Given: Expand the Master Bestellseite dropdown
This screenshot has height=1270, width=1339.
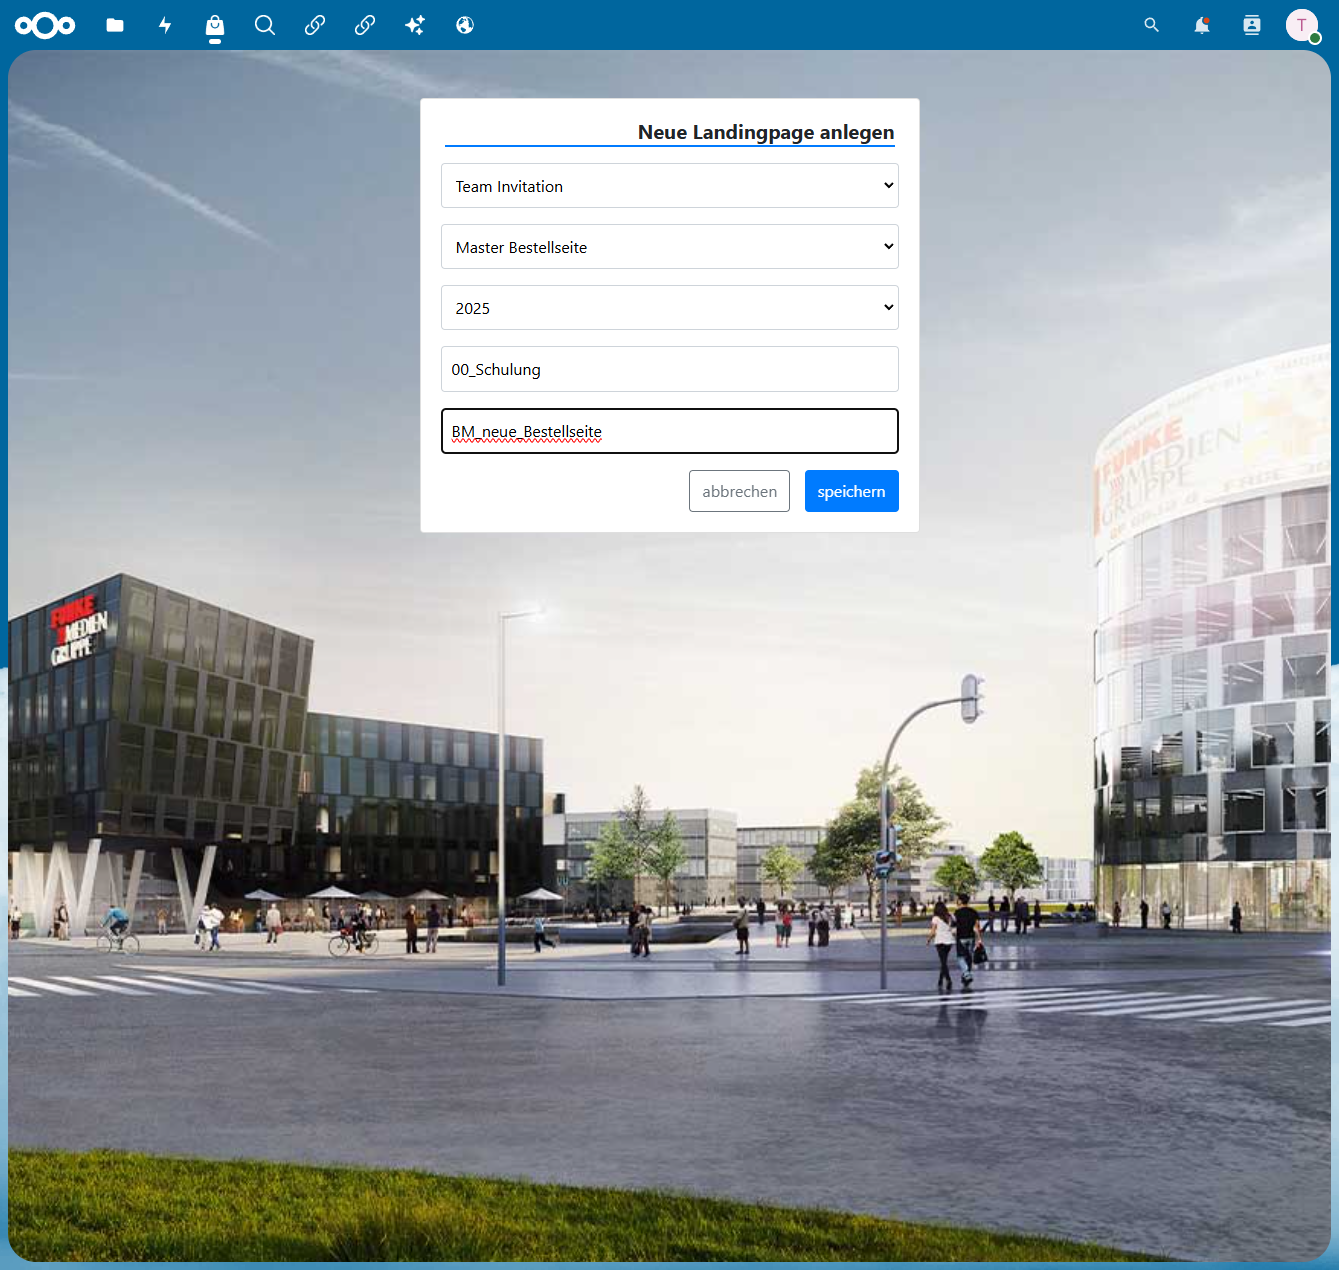Looking at the screenshot, I should click(670, 247).
